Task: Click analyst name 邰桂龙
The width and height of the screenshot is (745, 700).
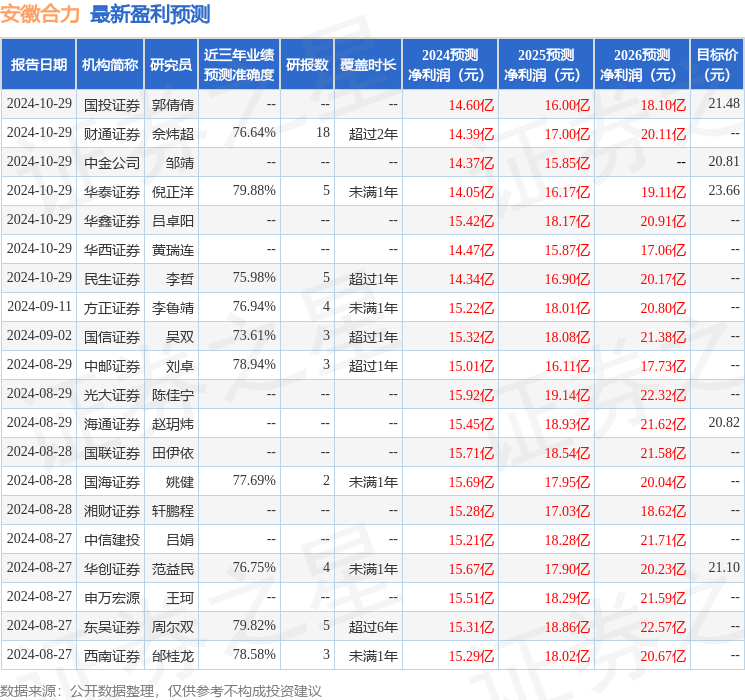Action: [x=173, y=656]
